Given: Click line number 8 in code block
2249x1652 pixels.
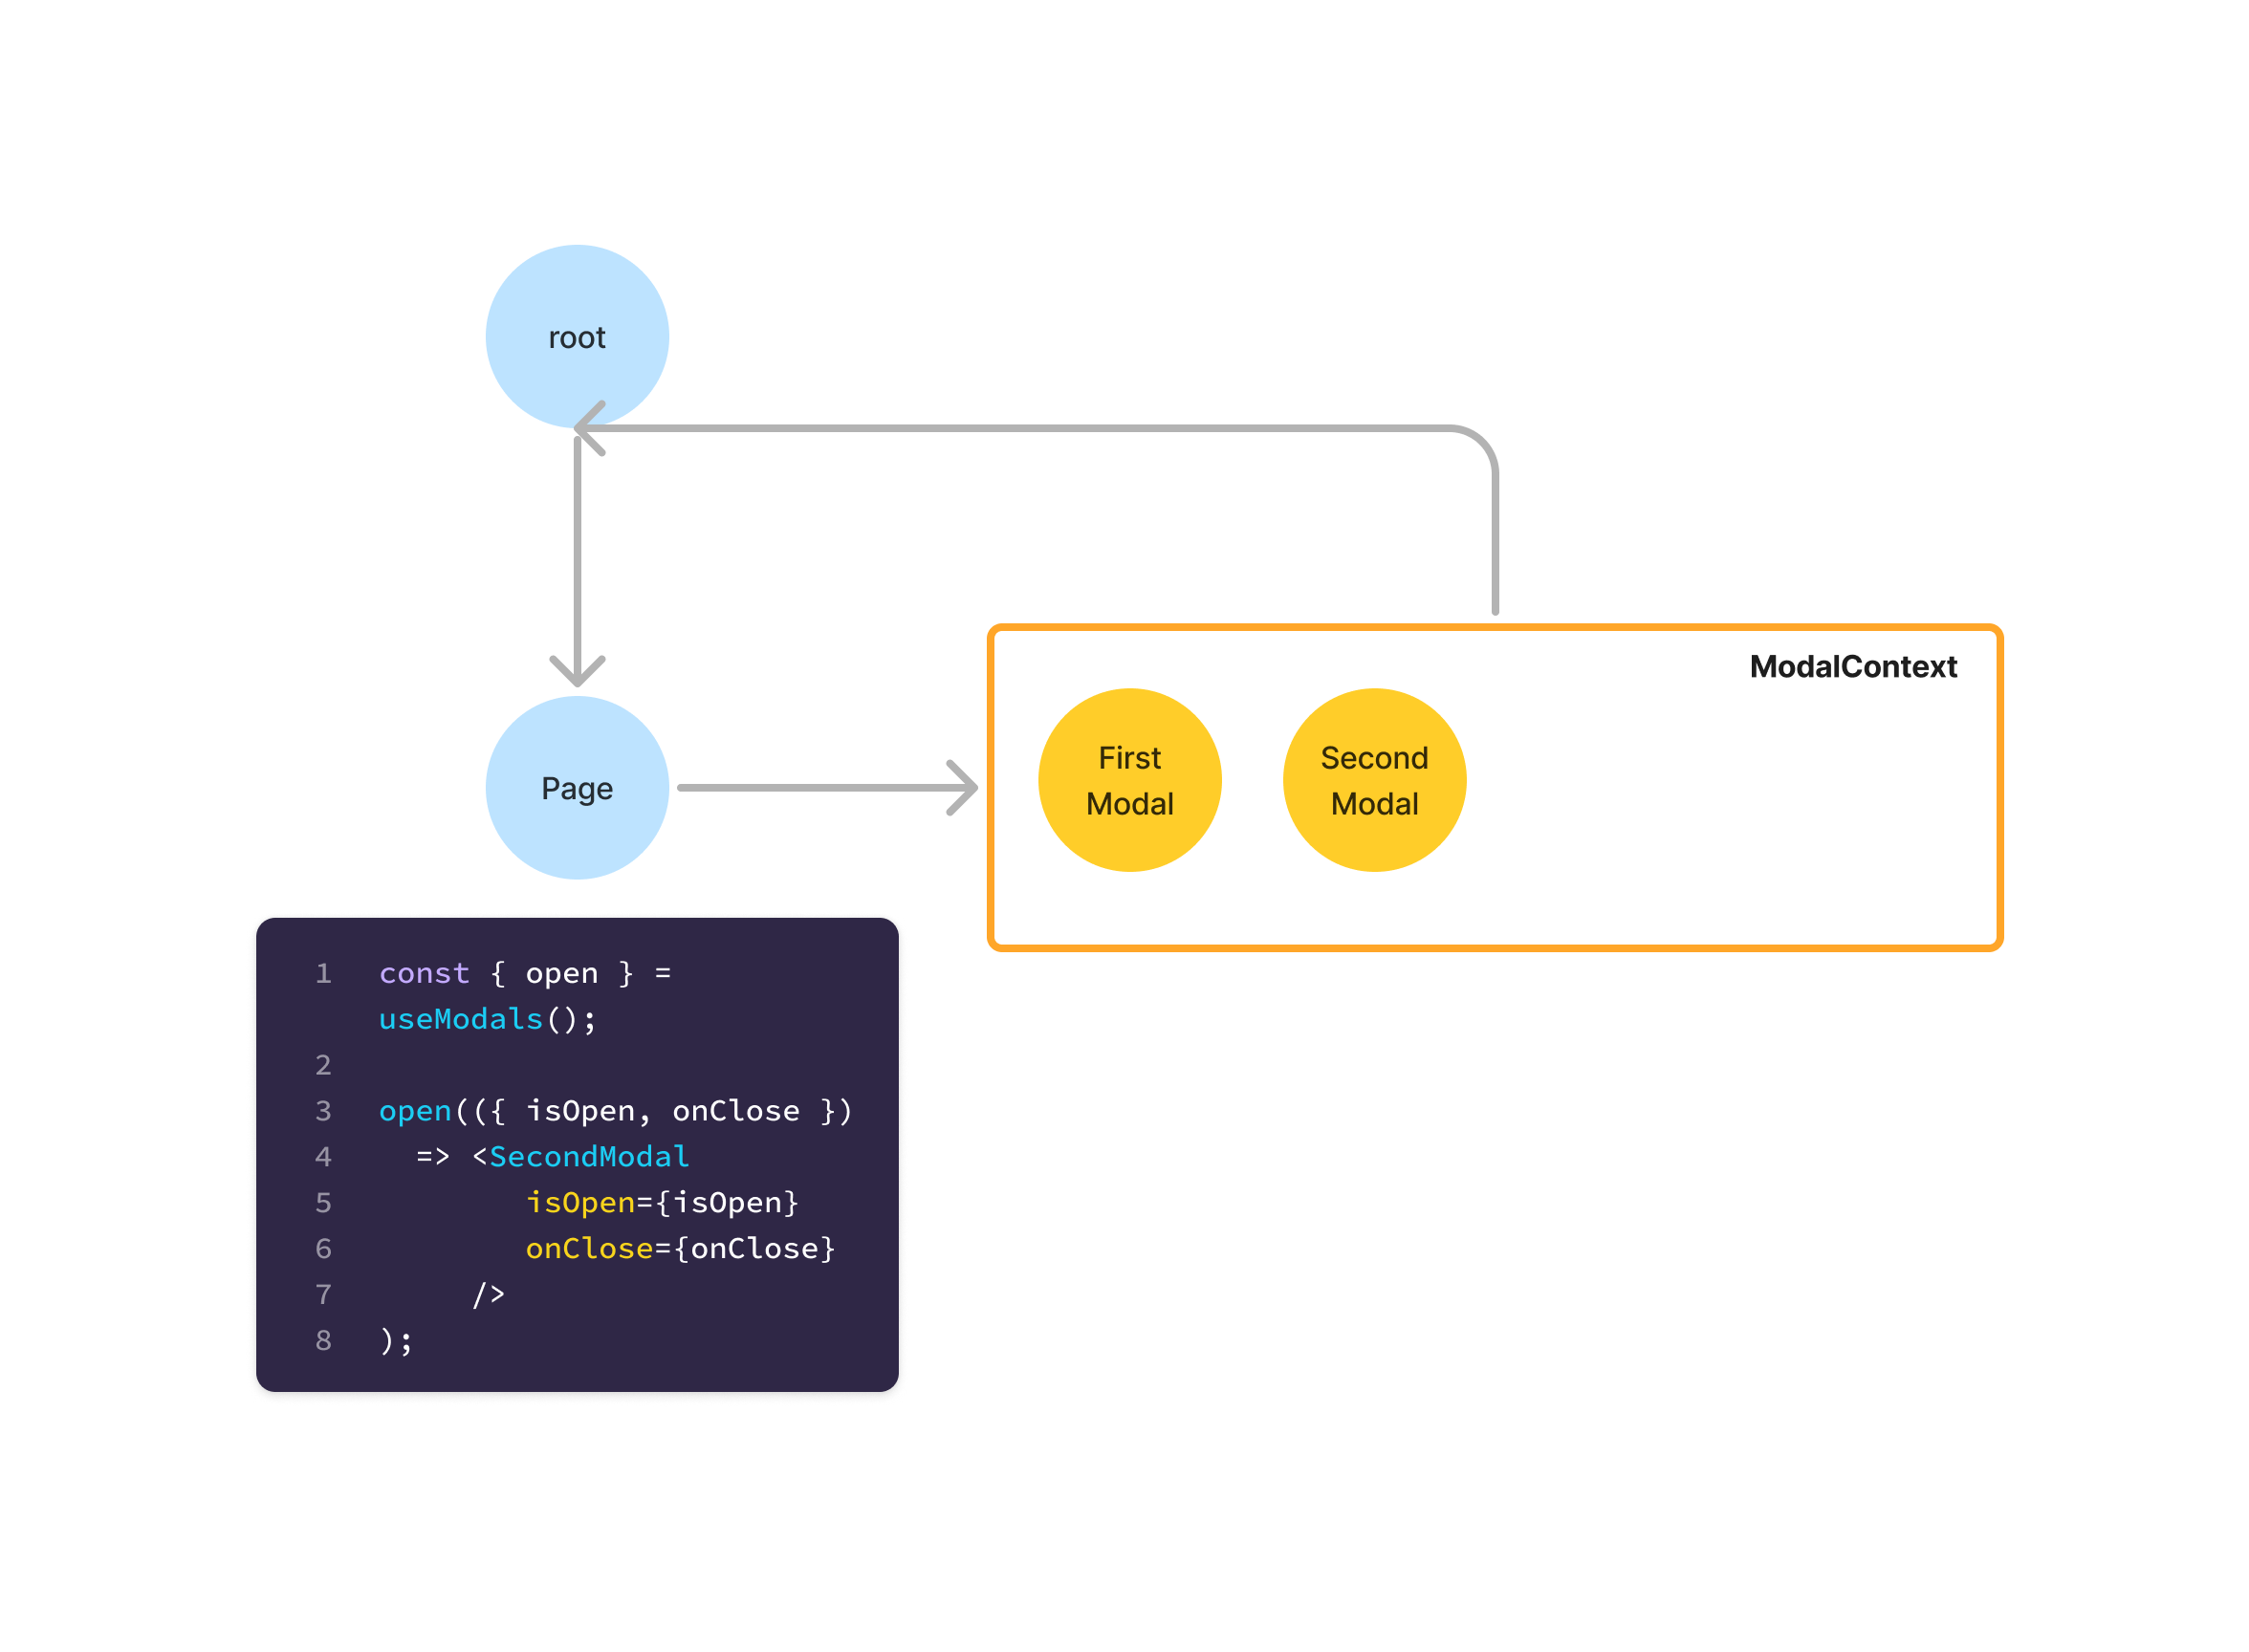Looking at the screenshot, I should pos(323,1340).
